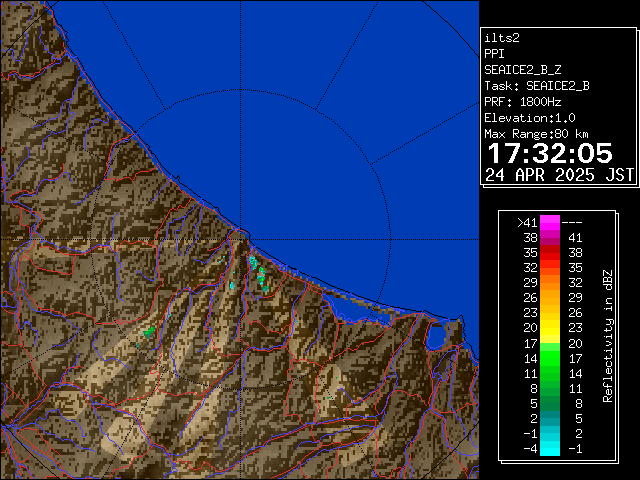Click the bright green 14 dBZ legend swatch
The width and height of the screenshot is (640, 480).
point(550,358)
